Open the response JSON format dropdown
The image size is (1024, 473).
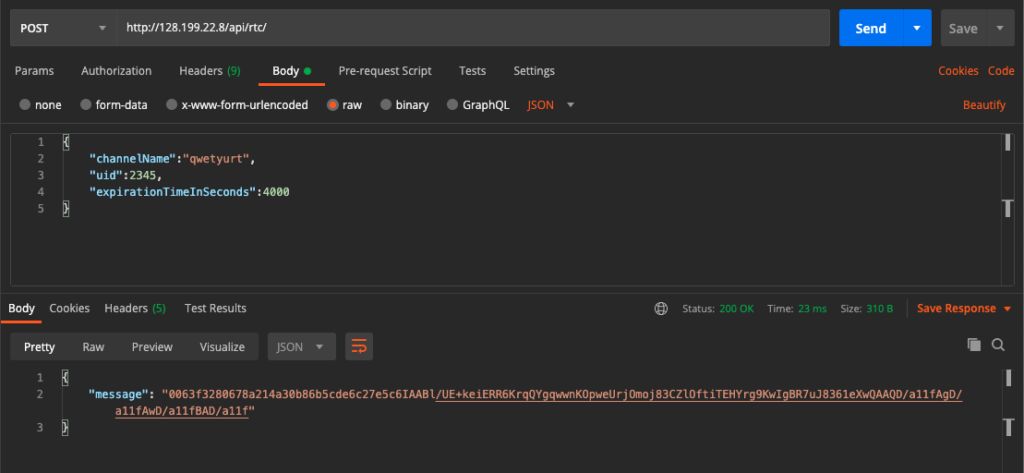click(x=301, y=347)
